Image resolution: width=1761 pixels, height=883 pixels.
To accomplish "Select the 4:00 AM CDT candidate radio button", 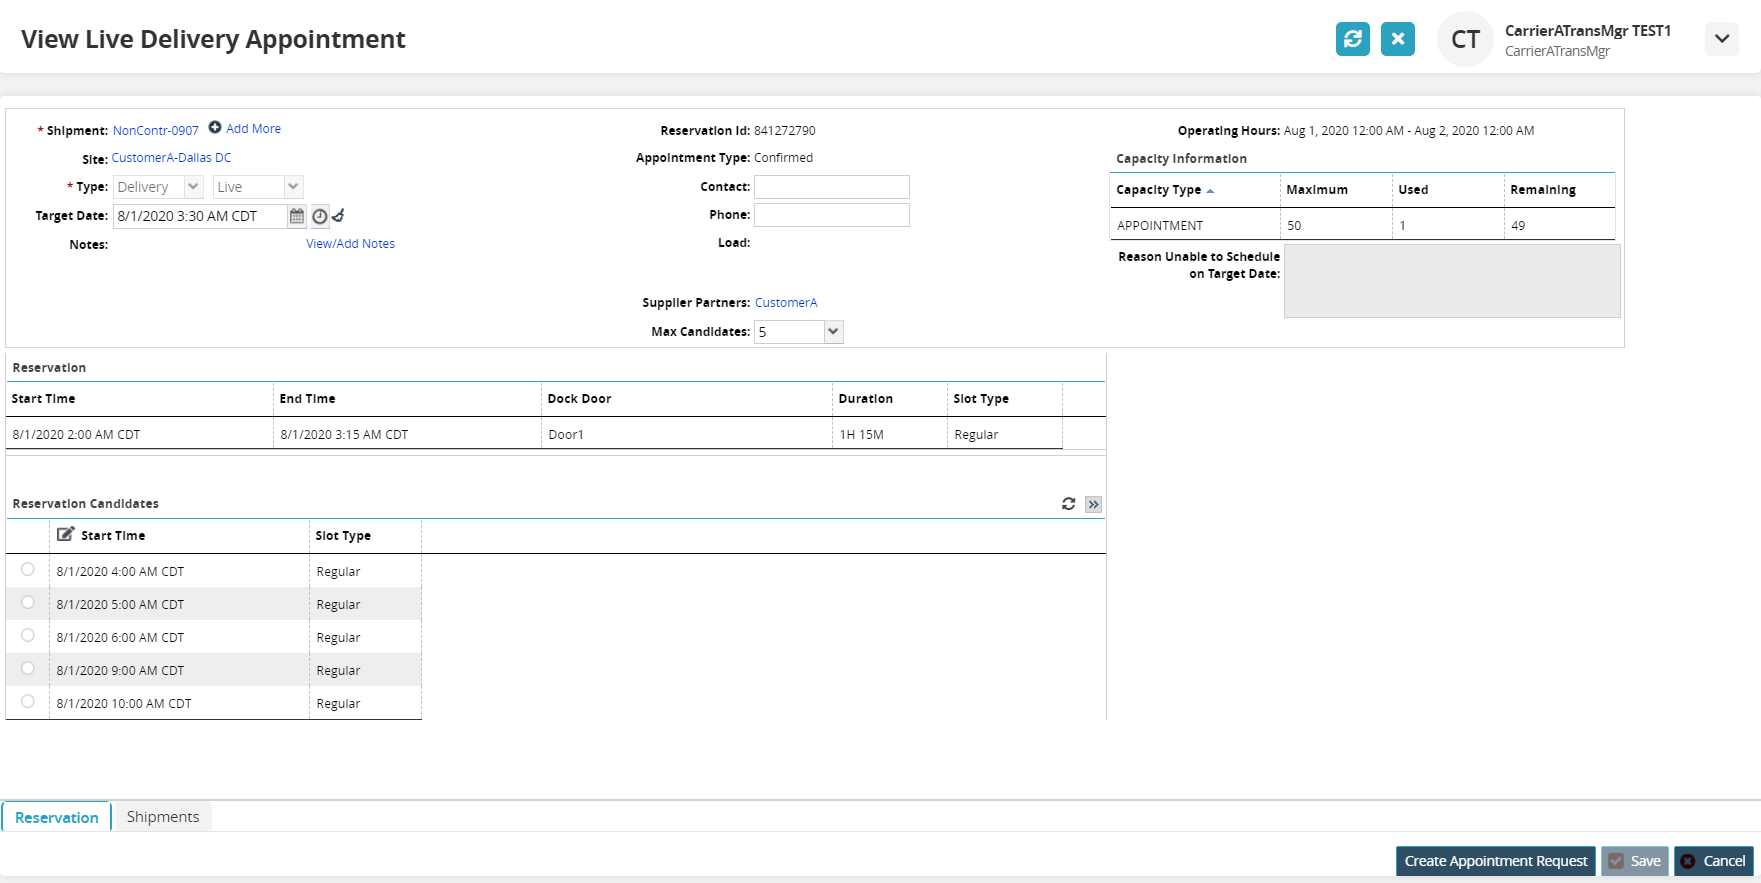I will [28, 570].
